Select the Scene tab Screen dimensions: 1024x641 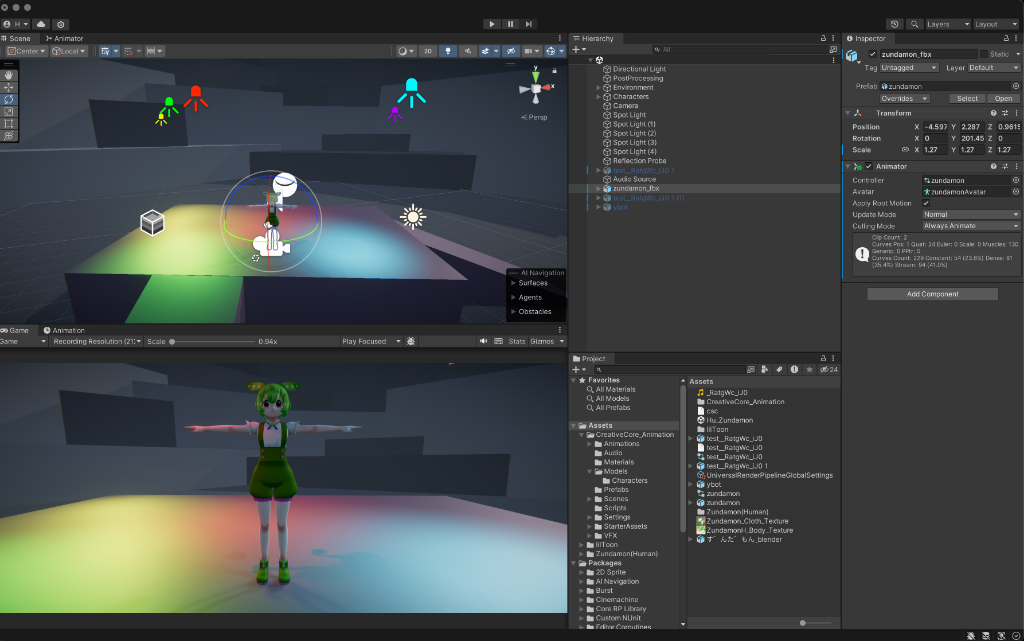tap(16, 39)
